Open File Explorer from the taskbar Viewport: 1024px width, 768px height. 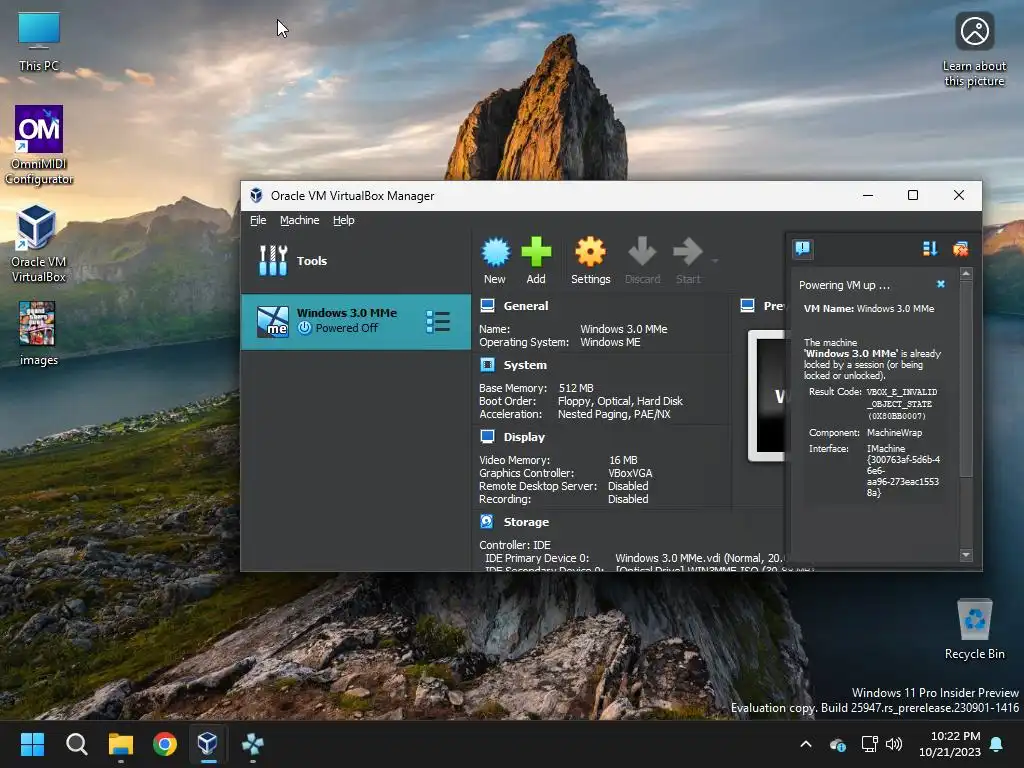coord(121,744)
